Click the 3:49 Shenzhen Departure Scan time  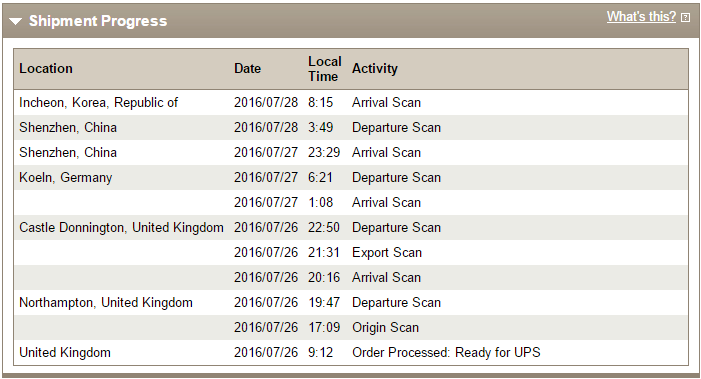tap(320, 127)
